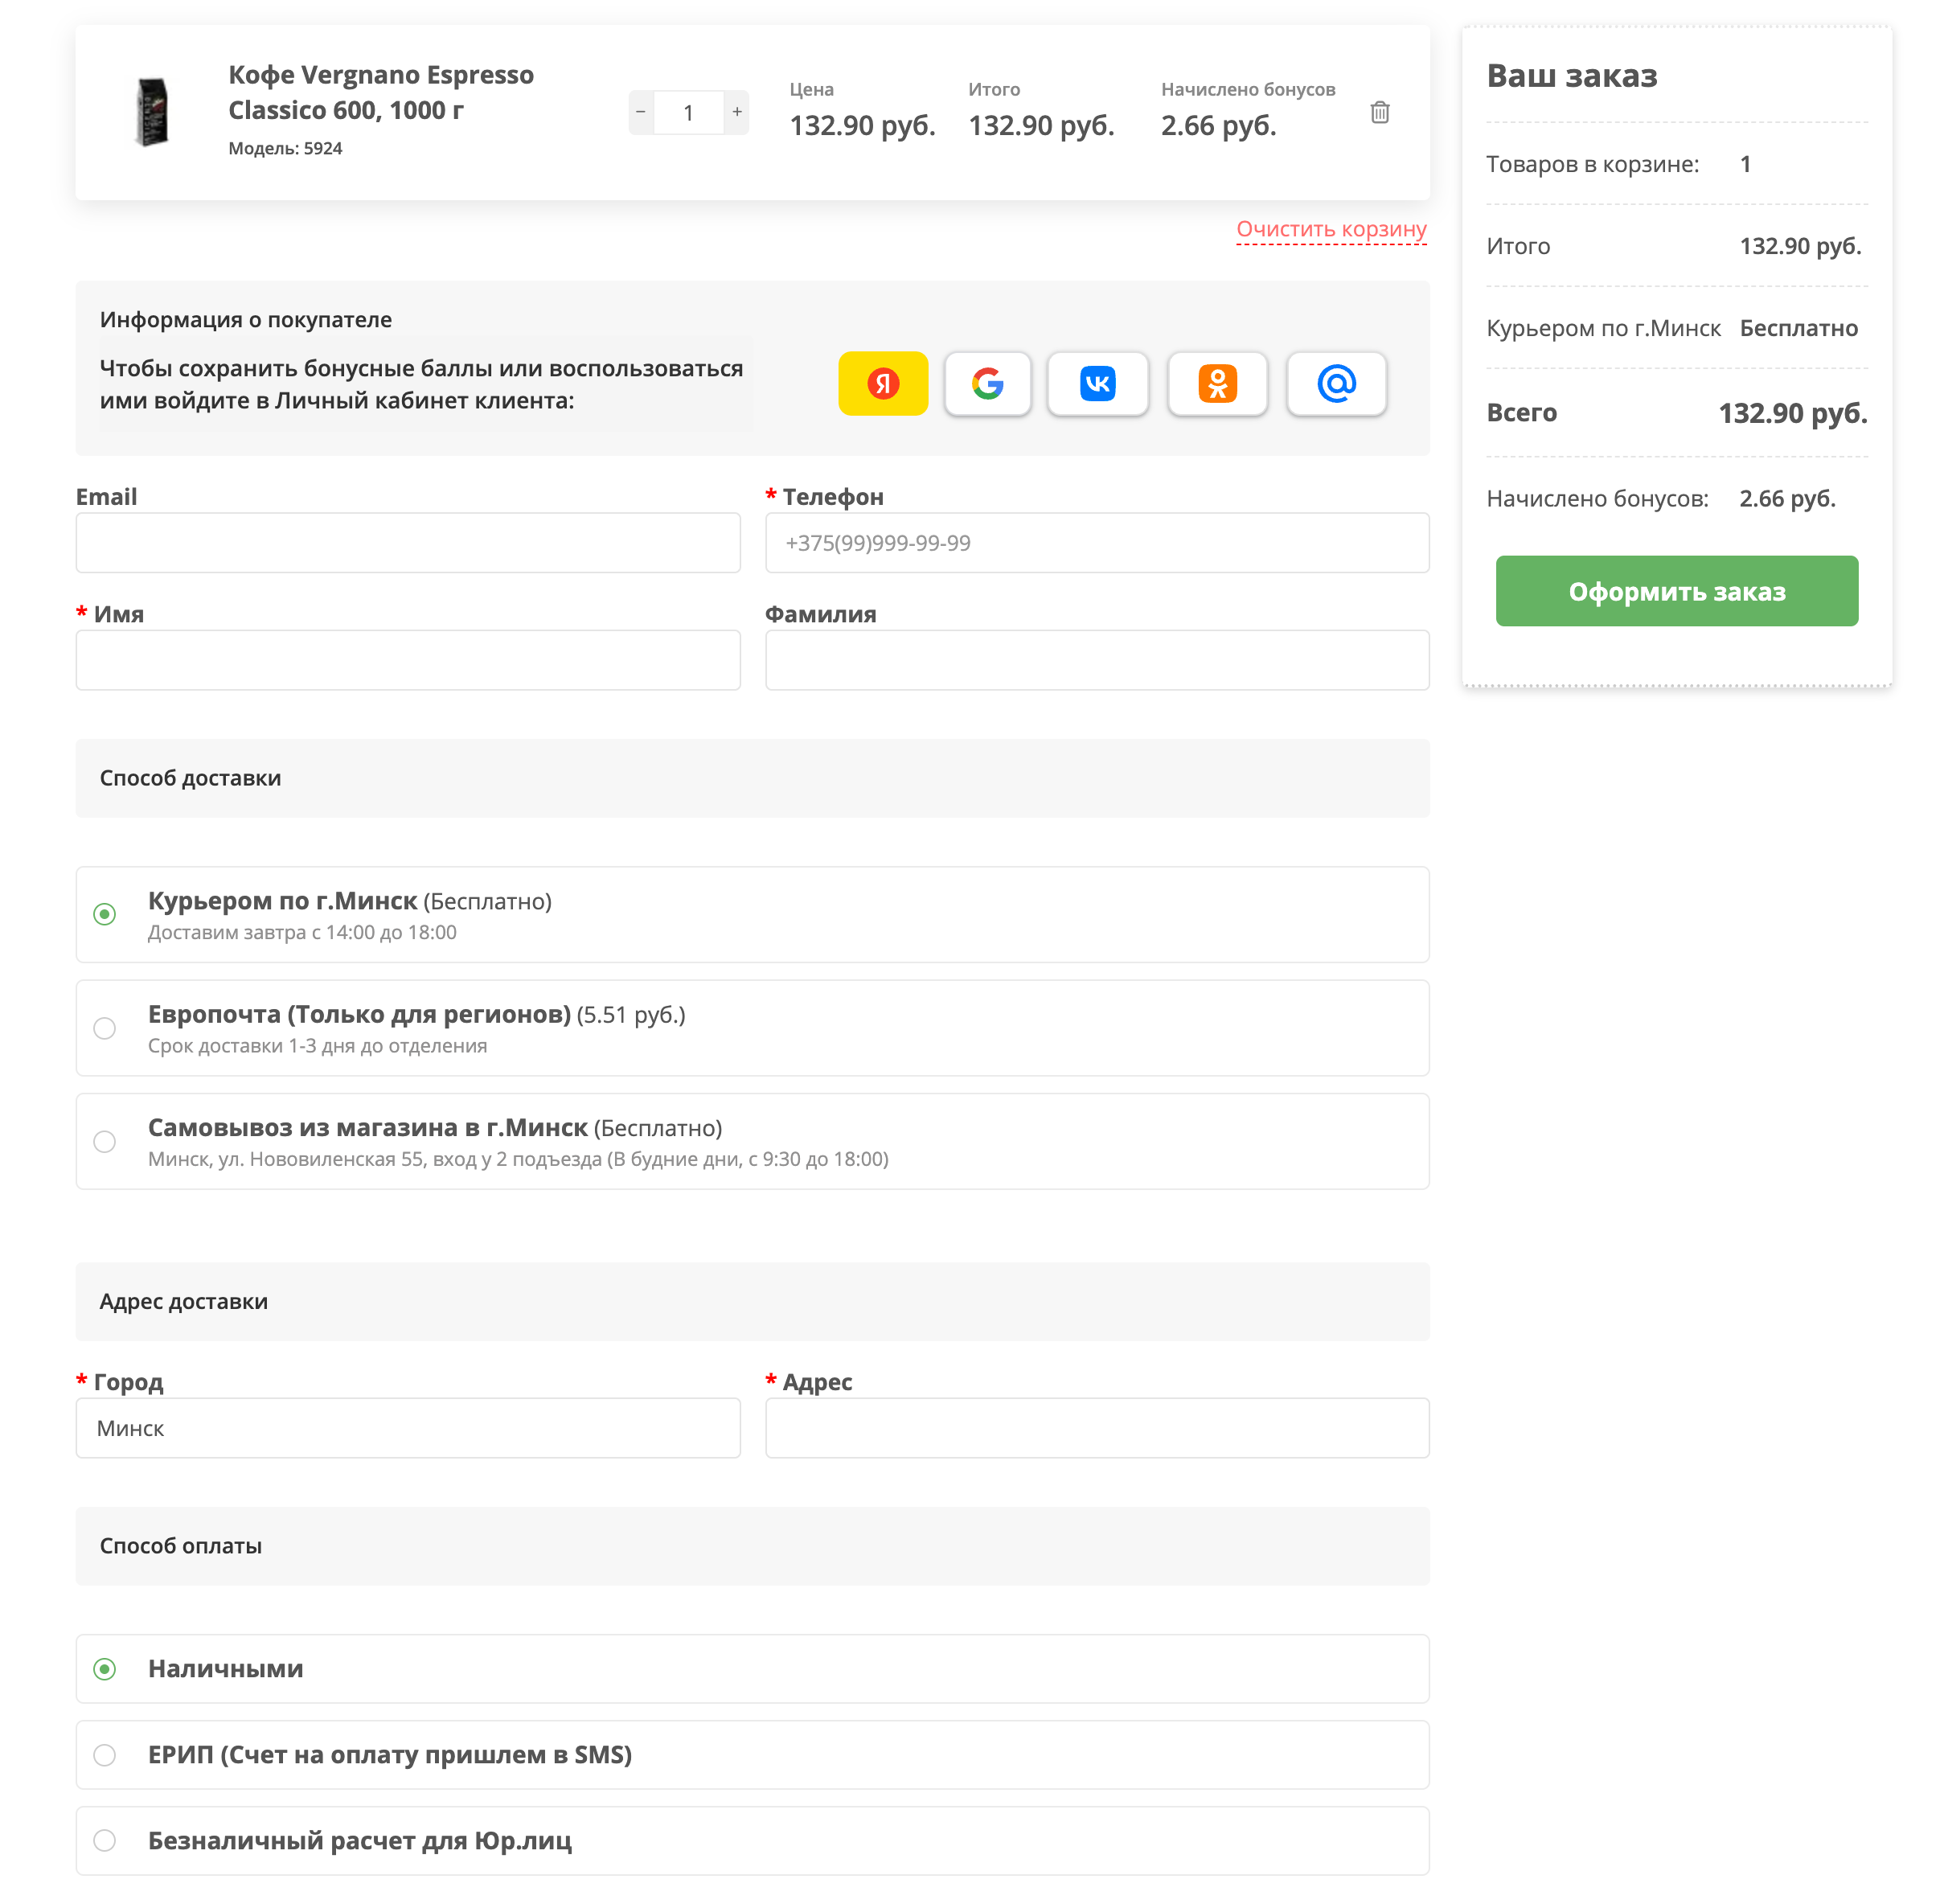Select Курьером по г.Минск delivery

click(105, 914)
